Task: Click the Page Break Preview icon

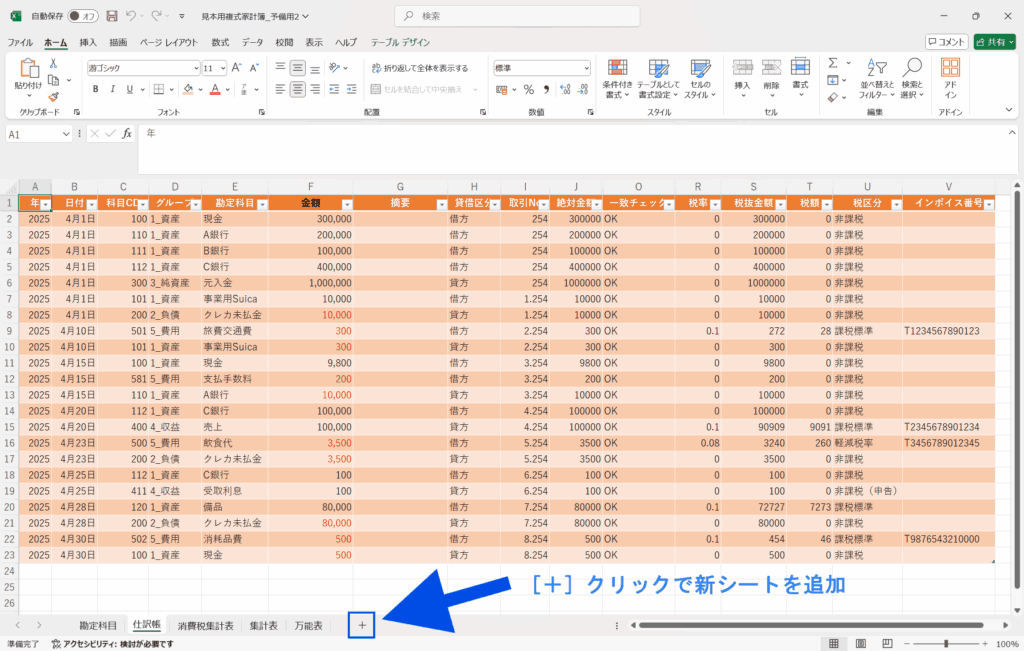Action: (887, 644)
